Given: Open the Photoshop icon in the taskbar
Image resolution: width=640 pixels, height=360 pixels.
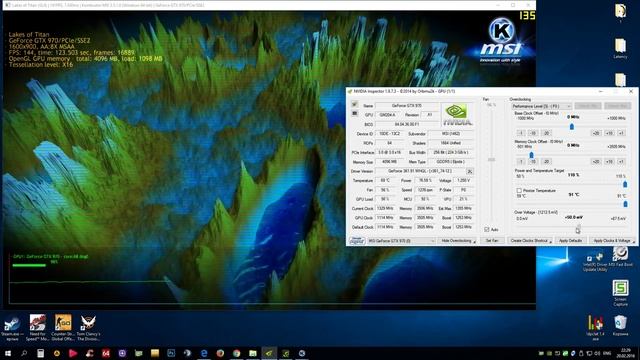Looking at the screenshot, I should [171, 353].
